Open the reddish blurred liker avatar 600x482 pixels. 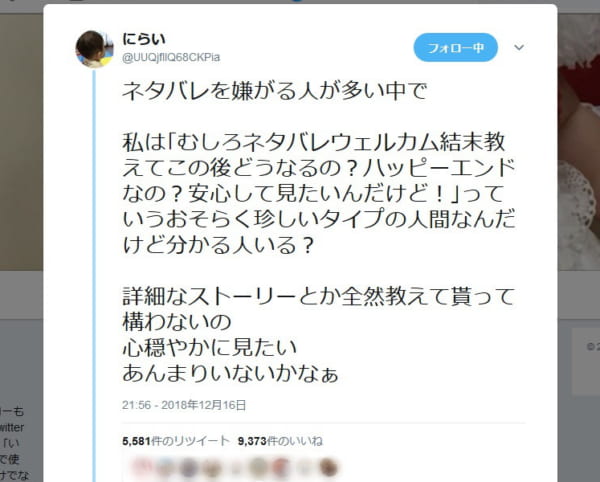(281, 467)
